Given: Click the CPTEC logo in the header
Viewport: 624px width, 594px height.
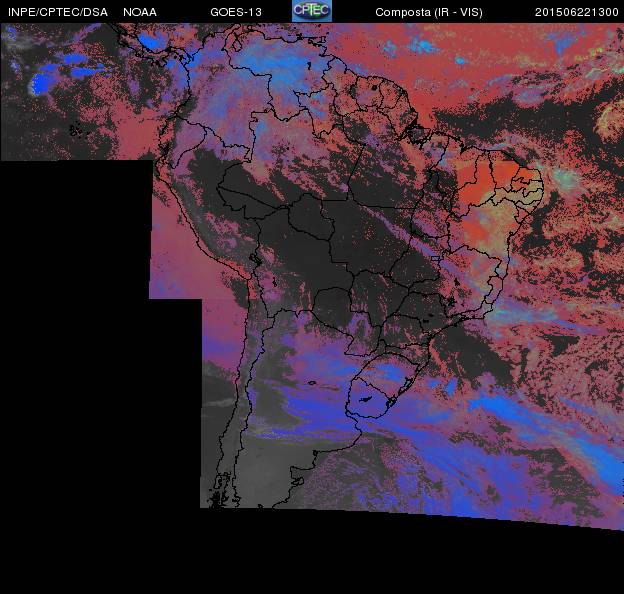Looking at the screenshot, I should tap(312, 11).
